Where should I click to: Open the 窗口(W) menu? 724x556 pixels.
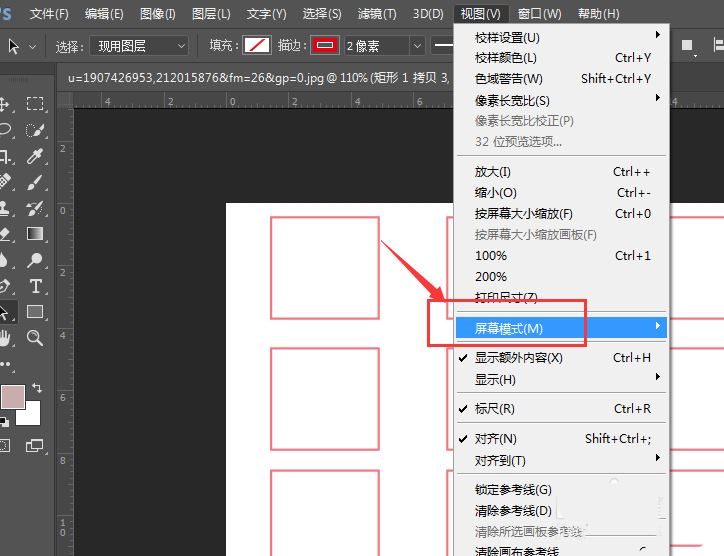point(539,14)
